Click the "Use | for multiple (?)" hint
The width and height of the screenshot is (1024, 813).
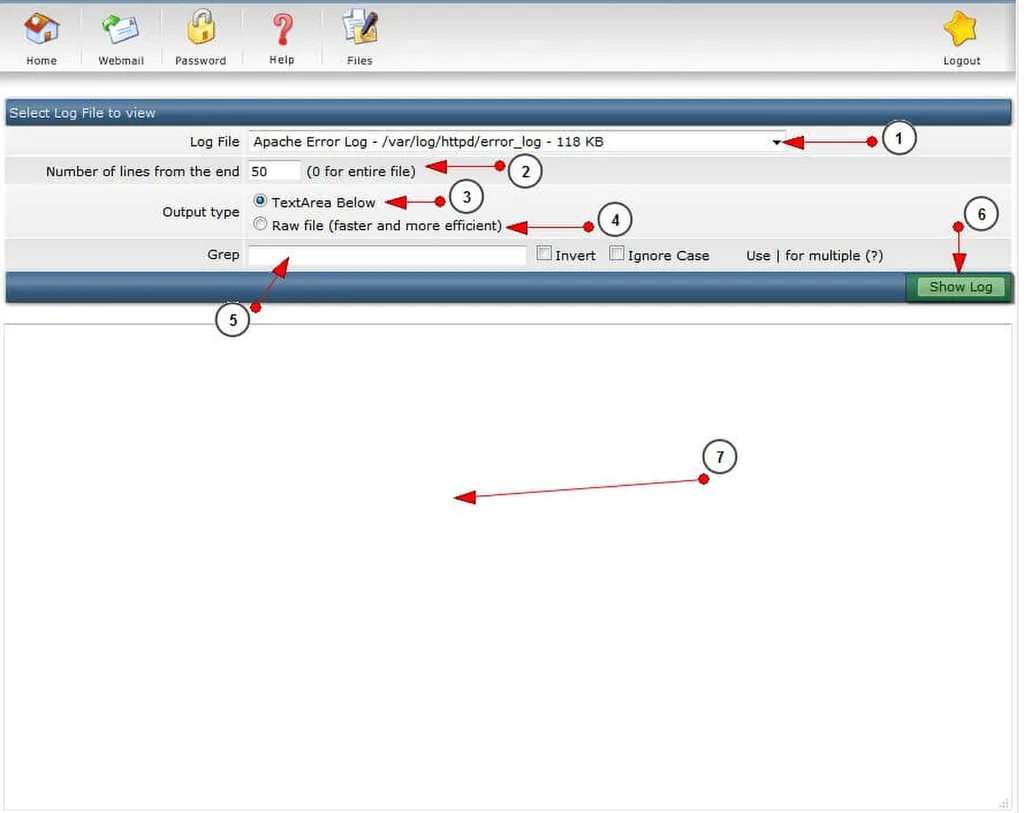[814, 255]
